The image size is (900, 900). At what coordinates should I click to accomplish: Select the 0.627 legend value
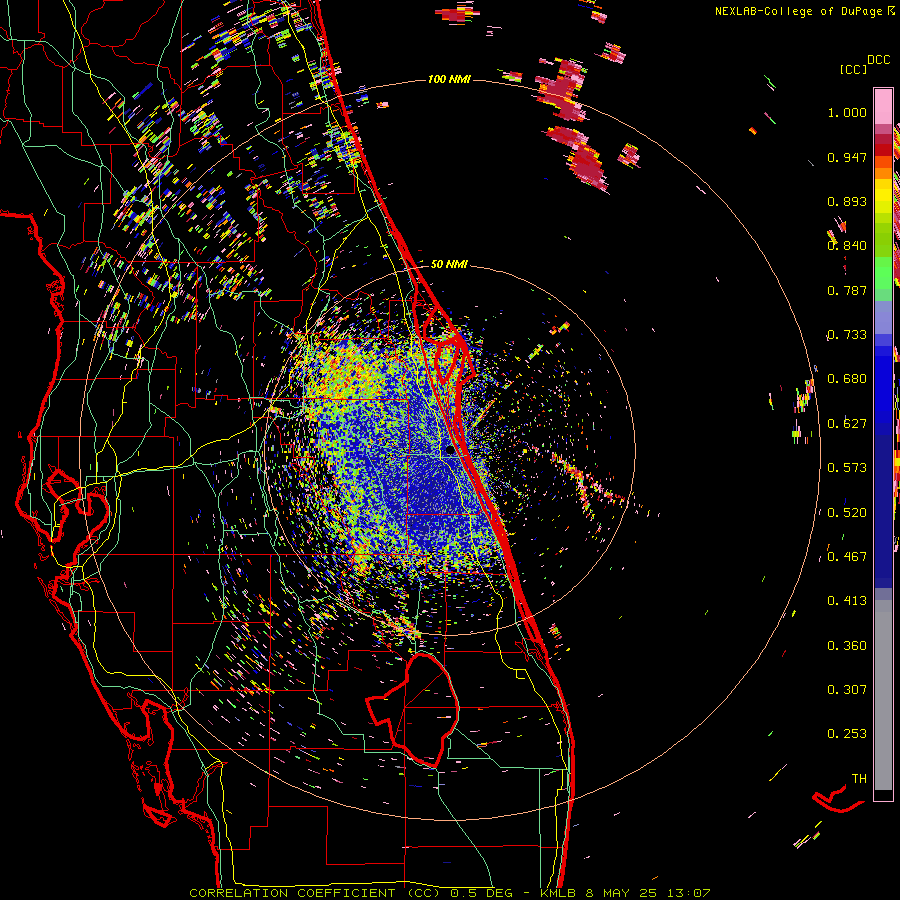(x=847, y=424)
